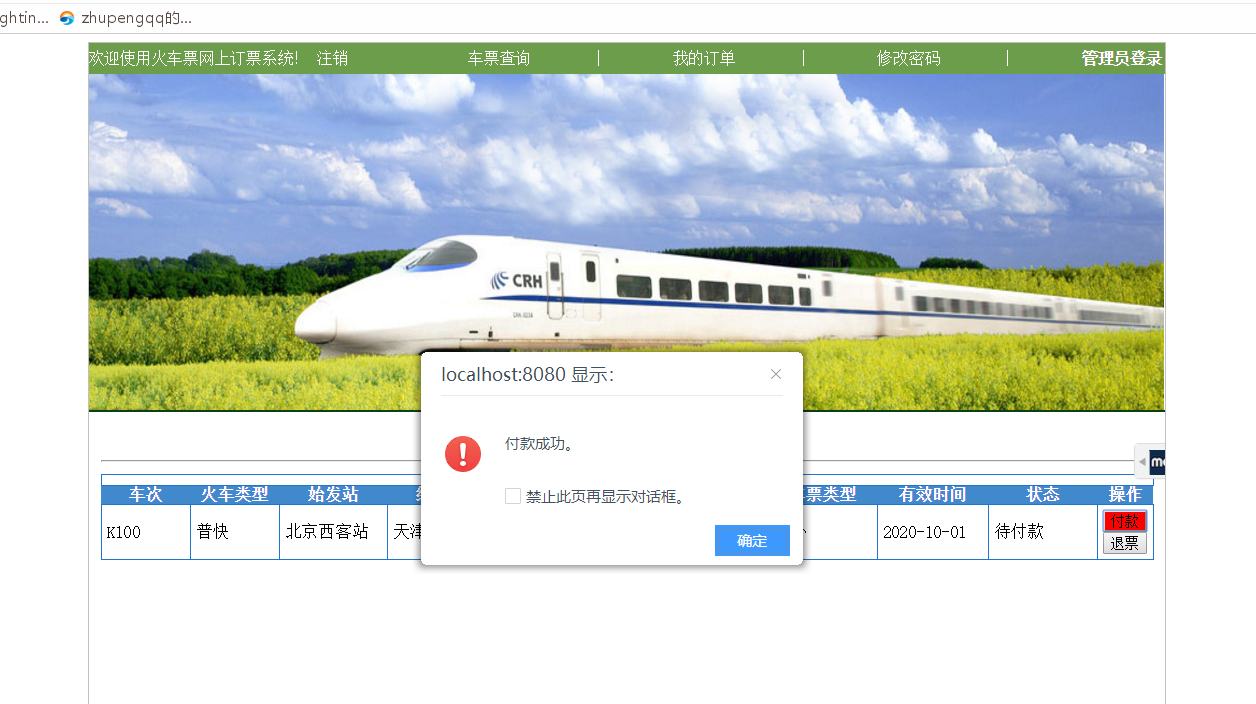Click the 管理员登录 link
Image resolution: width=1256 pixels, height=704 pixels.
(1122, 58)
